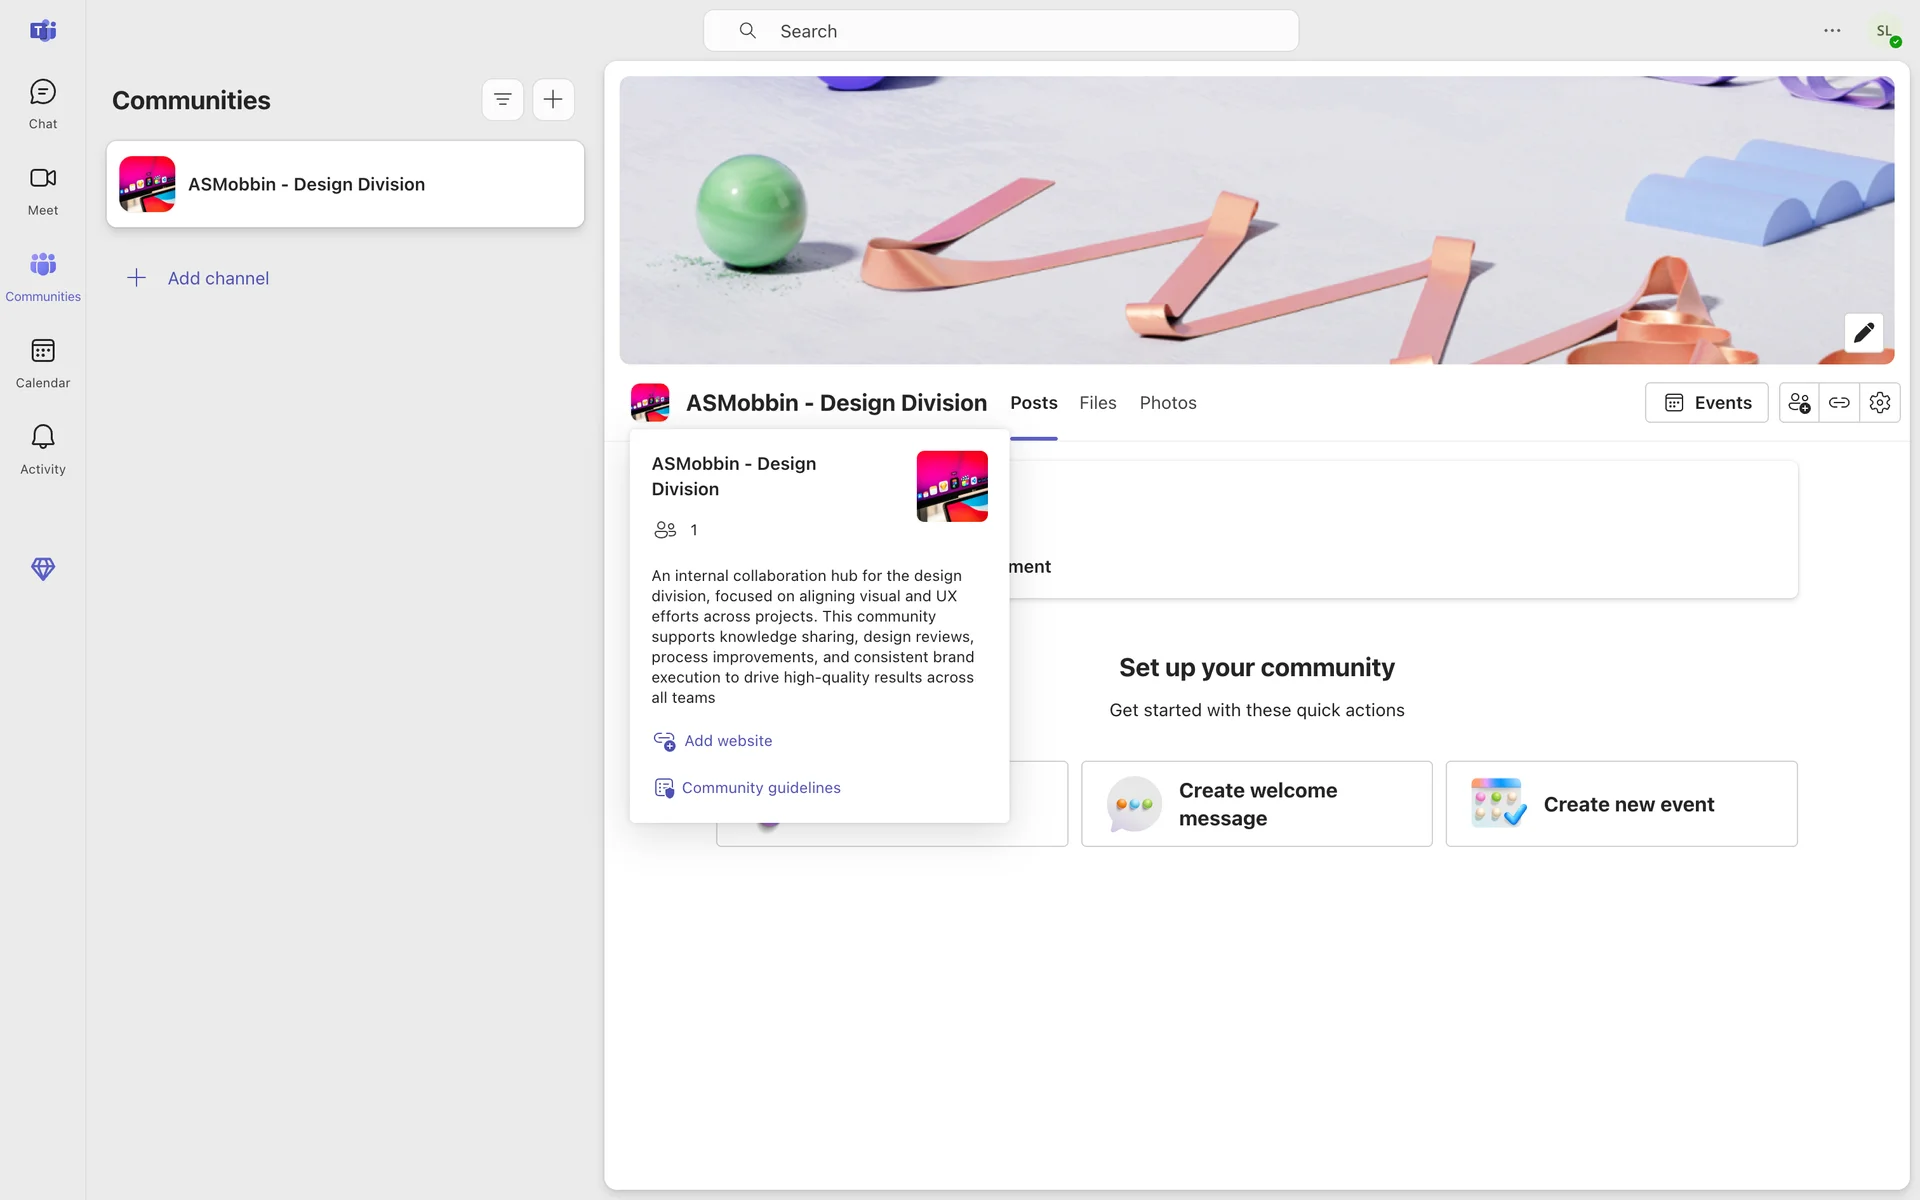Open the SL profile avatar menu

1885,31
